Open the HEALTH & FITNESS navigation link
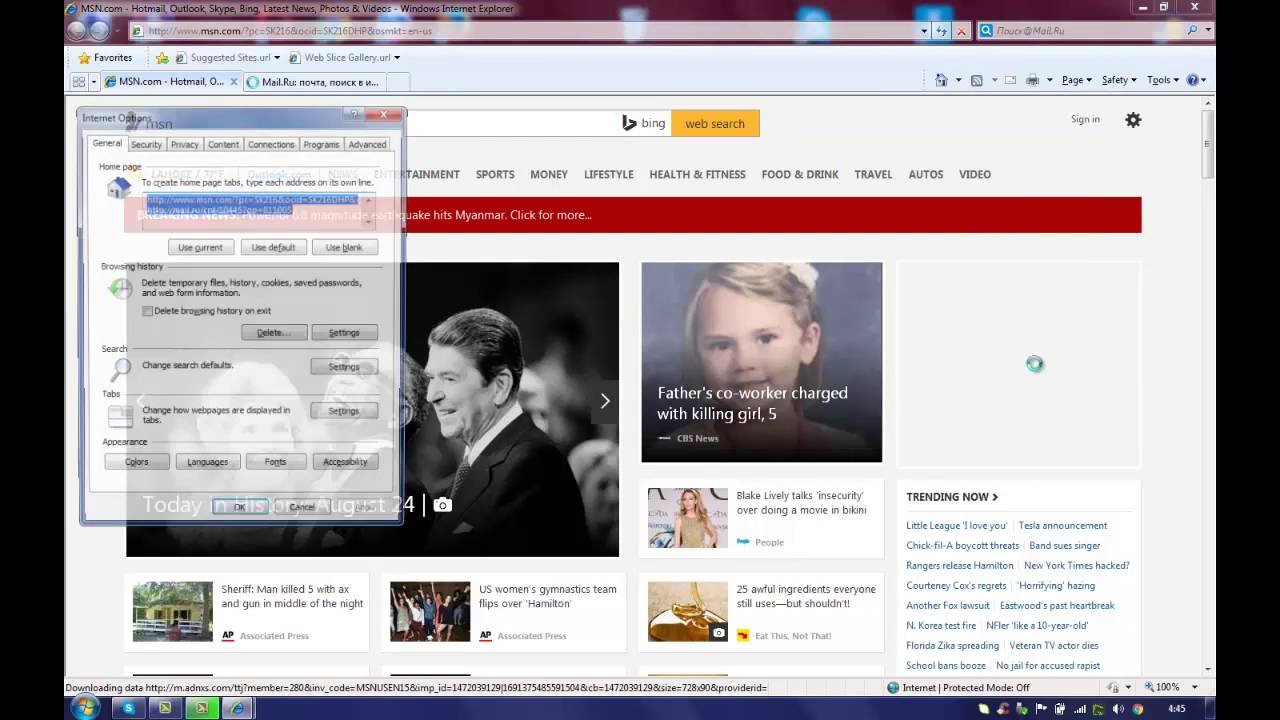This screenshot has height=720, width=1280. 697,174
